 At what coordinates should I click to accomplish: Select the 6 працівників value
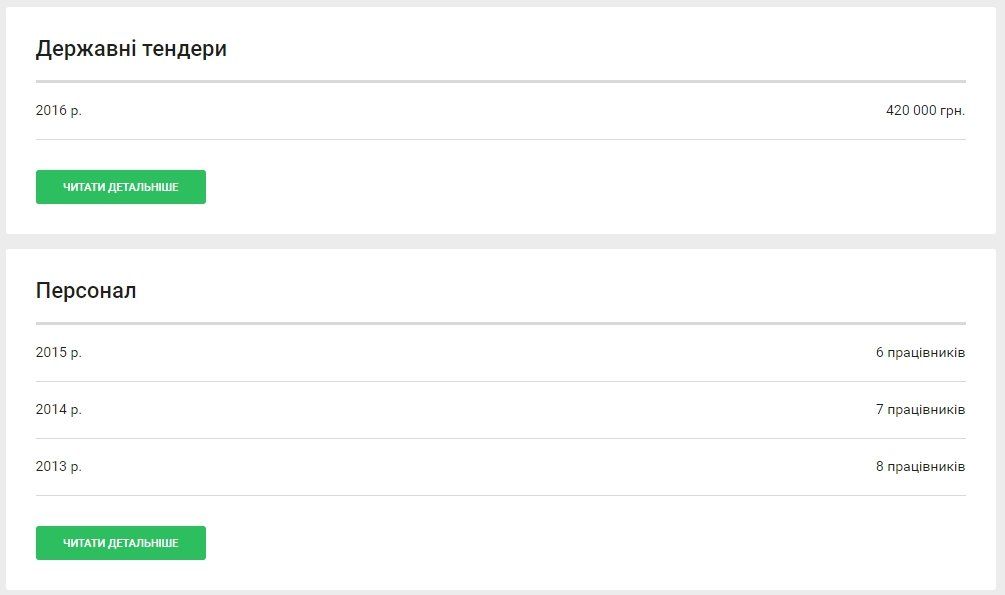click(920, 352)
